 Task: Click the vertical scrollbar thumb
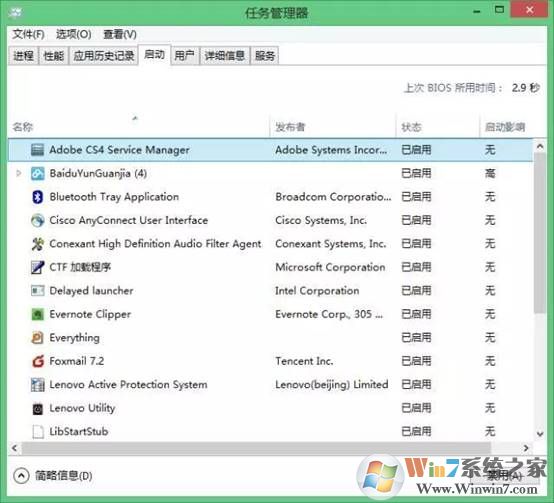(x=540, y=233)
